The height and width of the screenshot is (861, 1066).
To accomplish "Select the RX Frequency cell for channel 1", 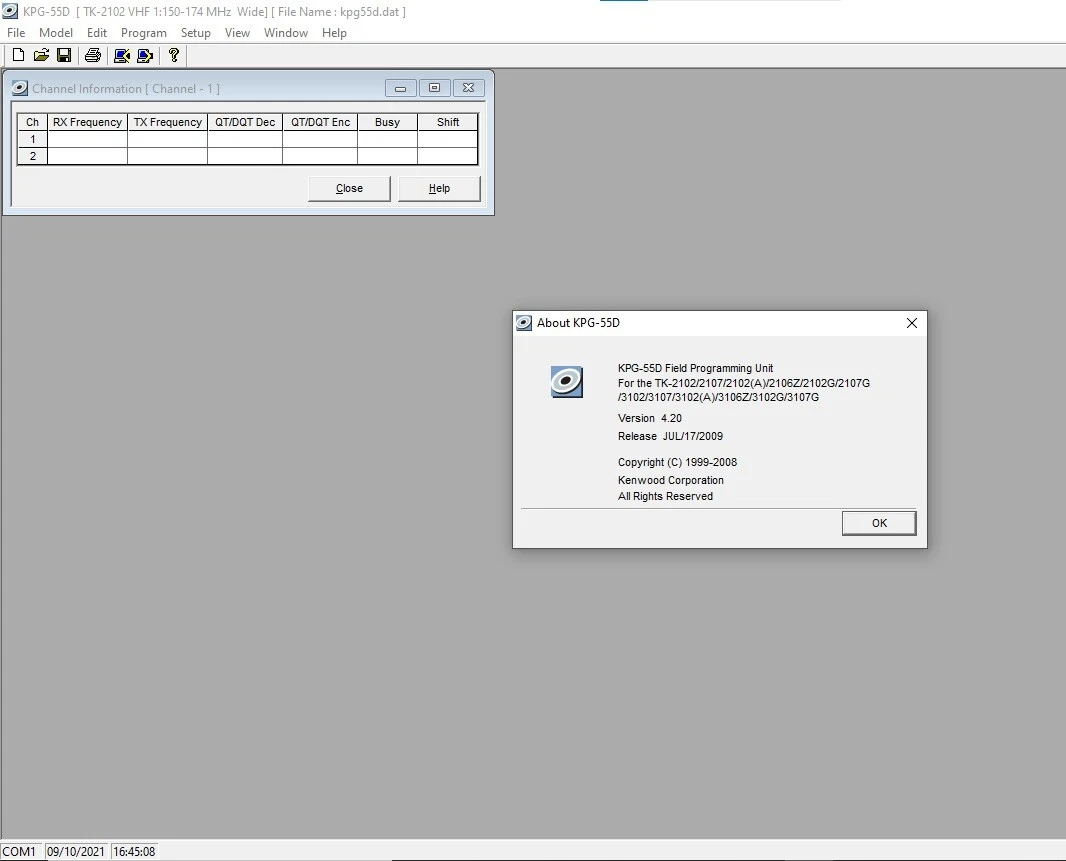I will [x=87, y=139].
